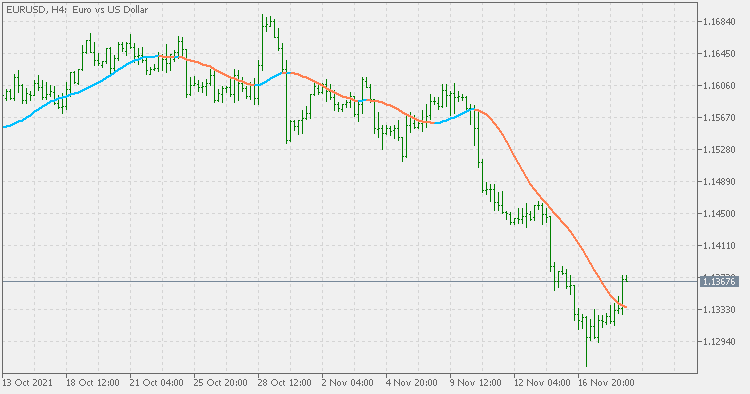This screenshot has height=394, width=750.
Task: Click the 1.16060 price axis label
Action: pos(719,86)
